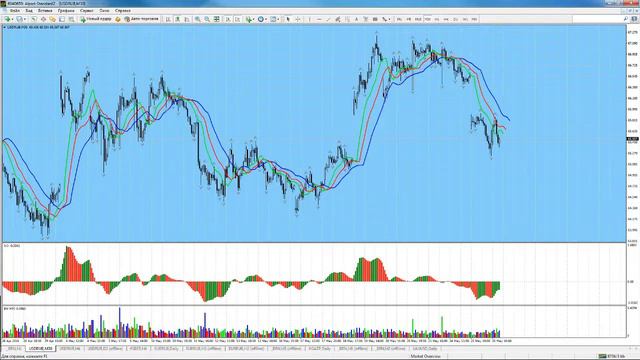Image resolution: width=640 pixels, height=360 pixels.
Task: Toggle chart shift from right edge
Action: [238, 19]
